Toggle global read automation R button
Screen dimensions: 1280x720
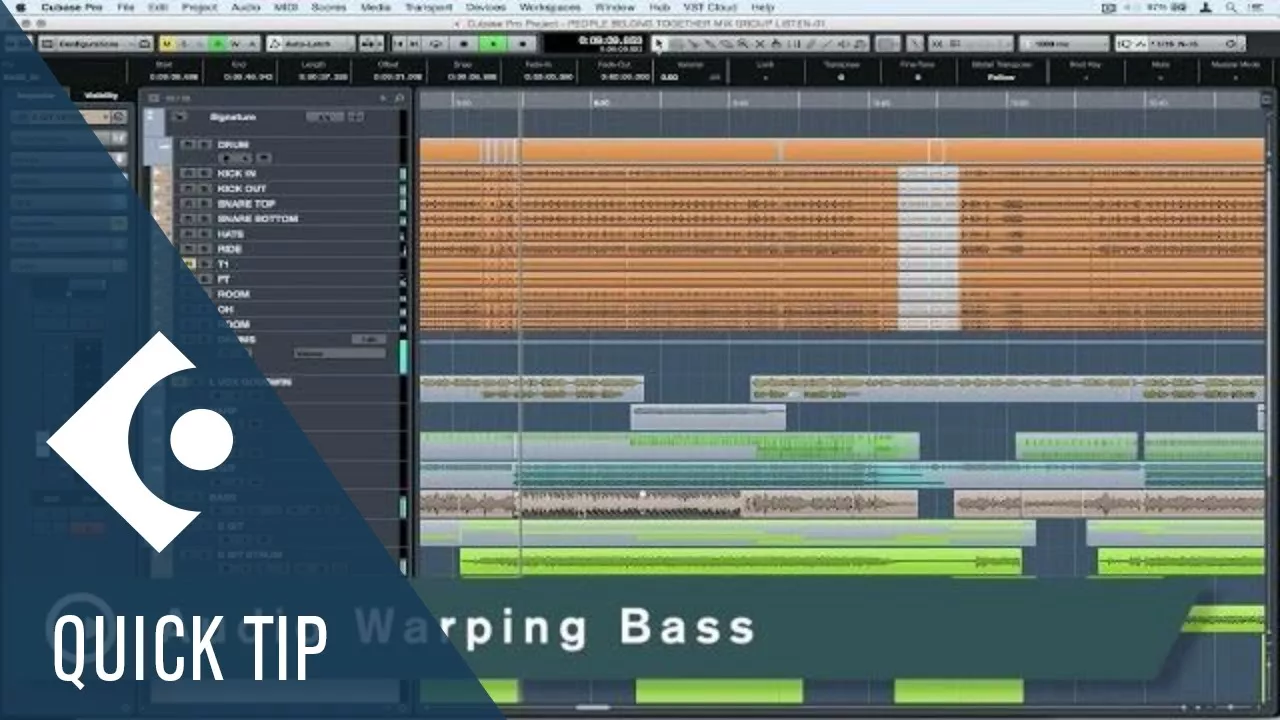pyautogui.click(x=217, y=44)
